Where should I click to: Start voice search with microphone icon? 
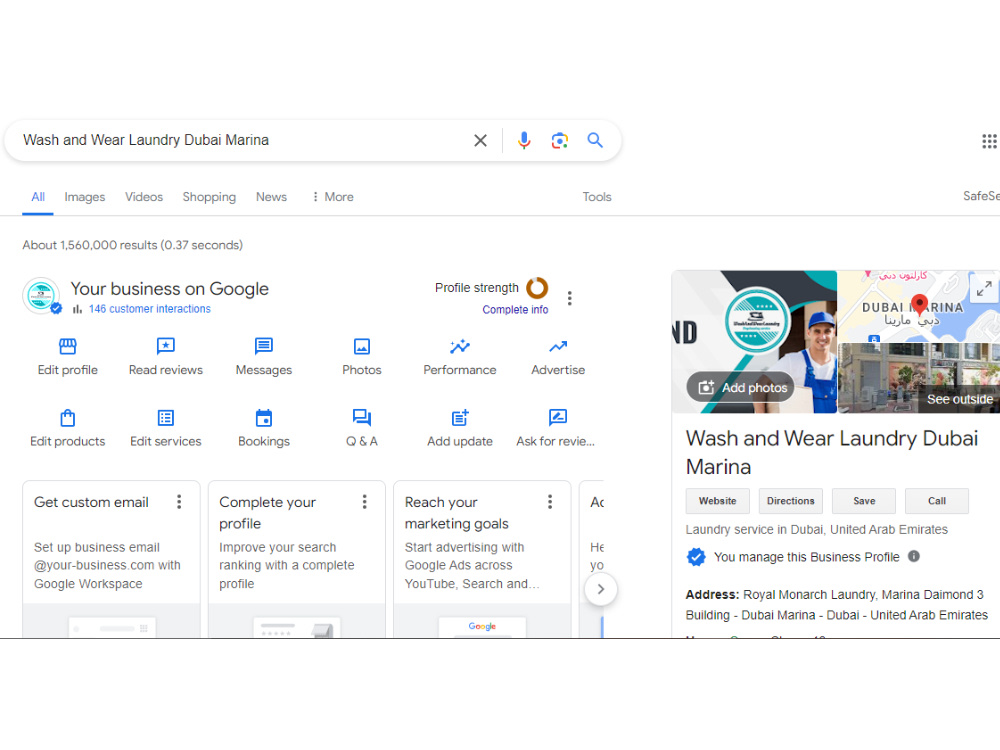[524, 140]
